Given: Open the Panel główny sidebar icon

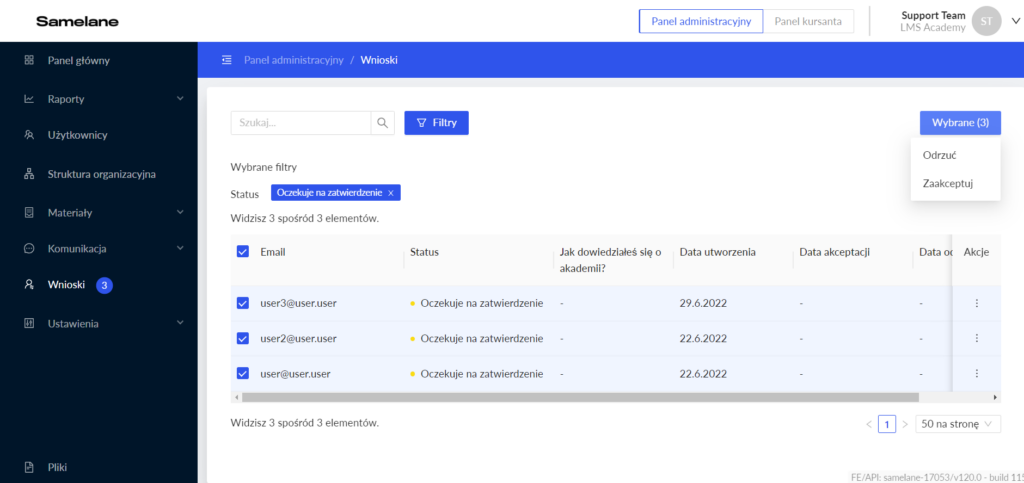Looking at the screenshot, I should pyautogui.click(x=29, y=60).
